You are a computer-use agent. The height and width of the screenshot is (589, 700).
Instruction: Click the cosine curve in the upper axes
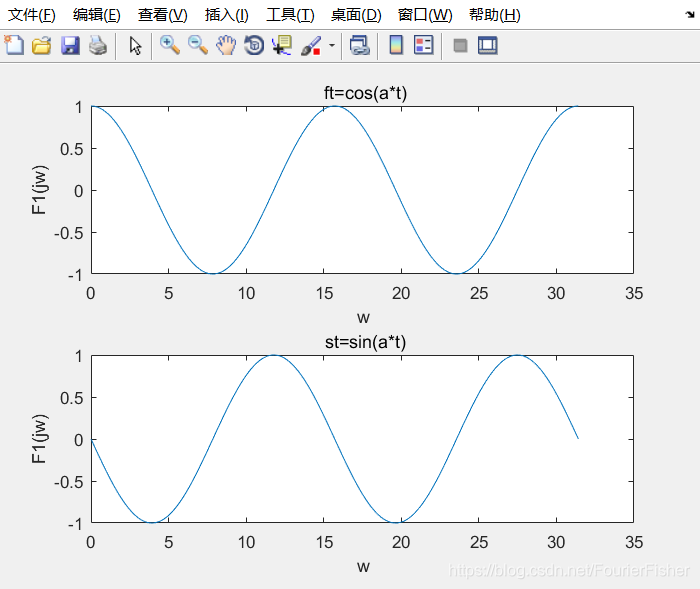pos(275,190)
